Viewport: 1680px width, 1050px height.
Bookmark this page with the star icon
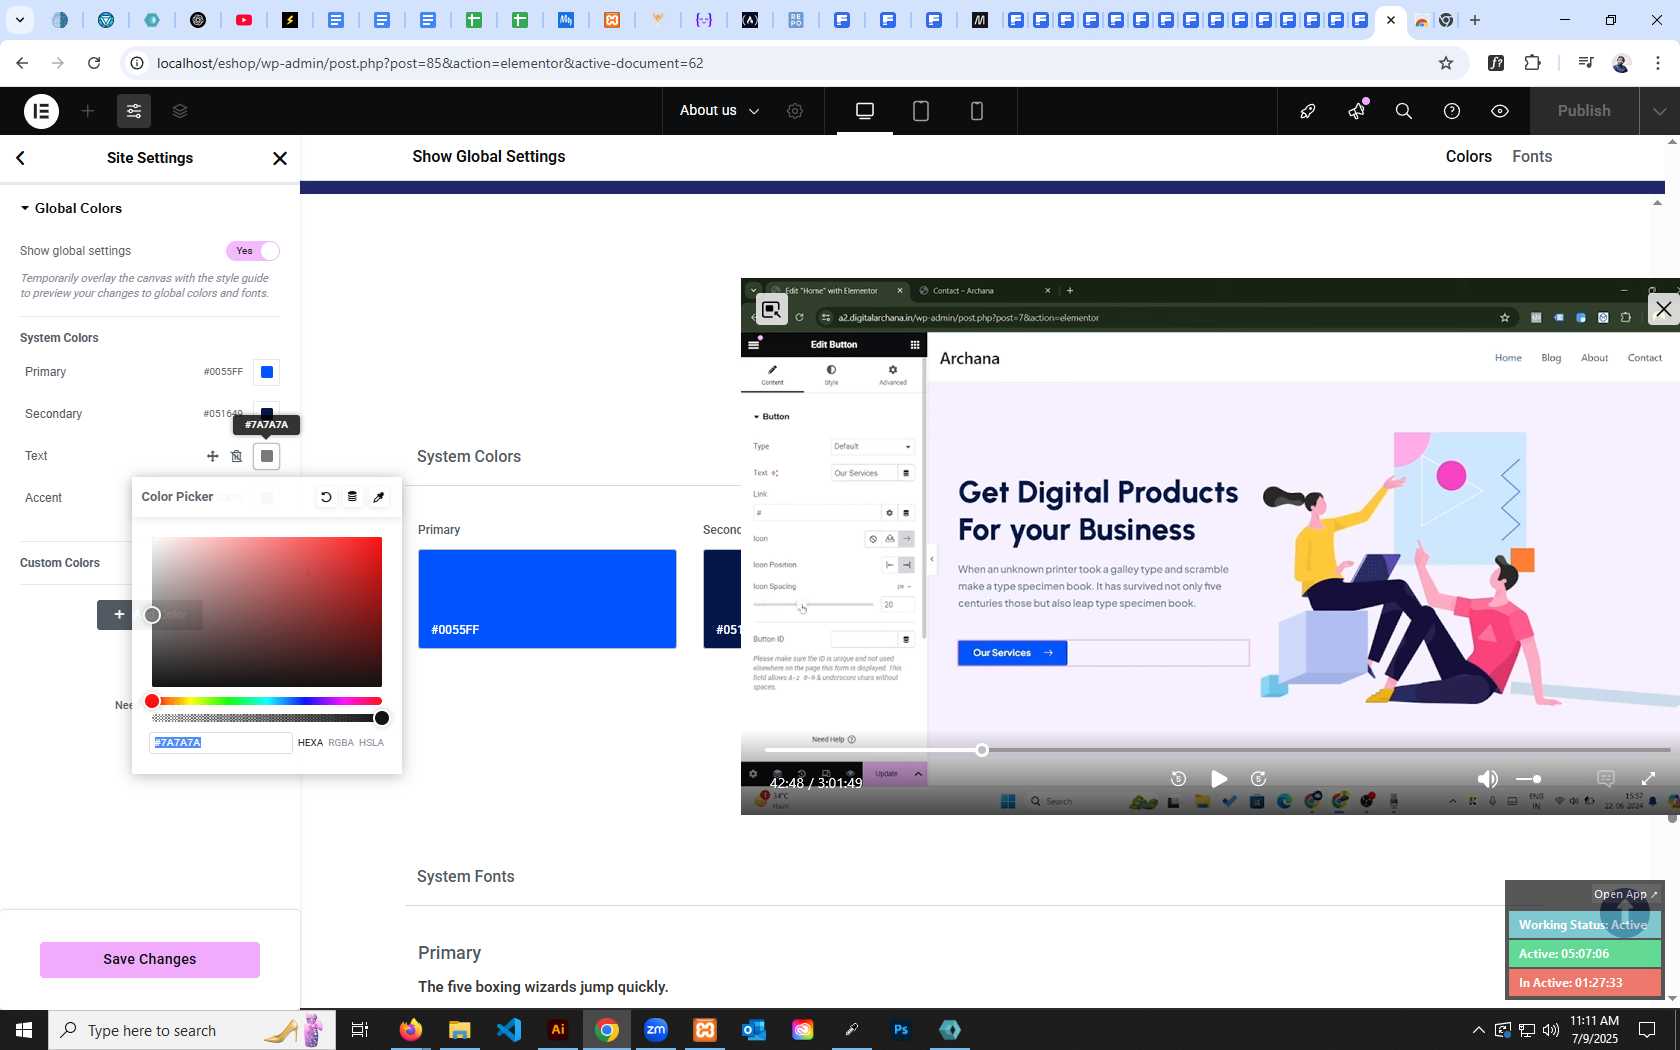coord(1445,63)
